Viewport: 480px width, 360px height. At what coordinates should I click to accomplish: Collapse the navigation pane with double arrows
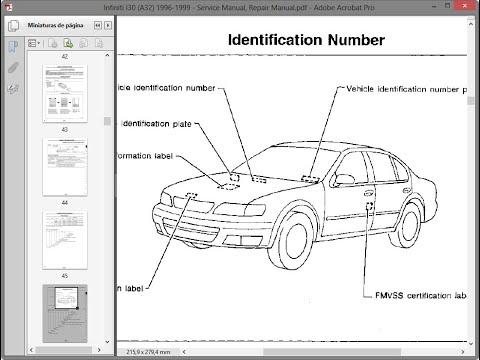pos(98,25)
